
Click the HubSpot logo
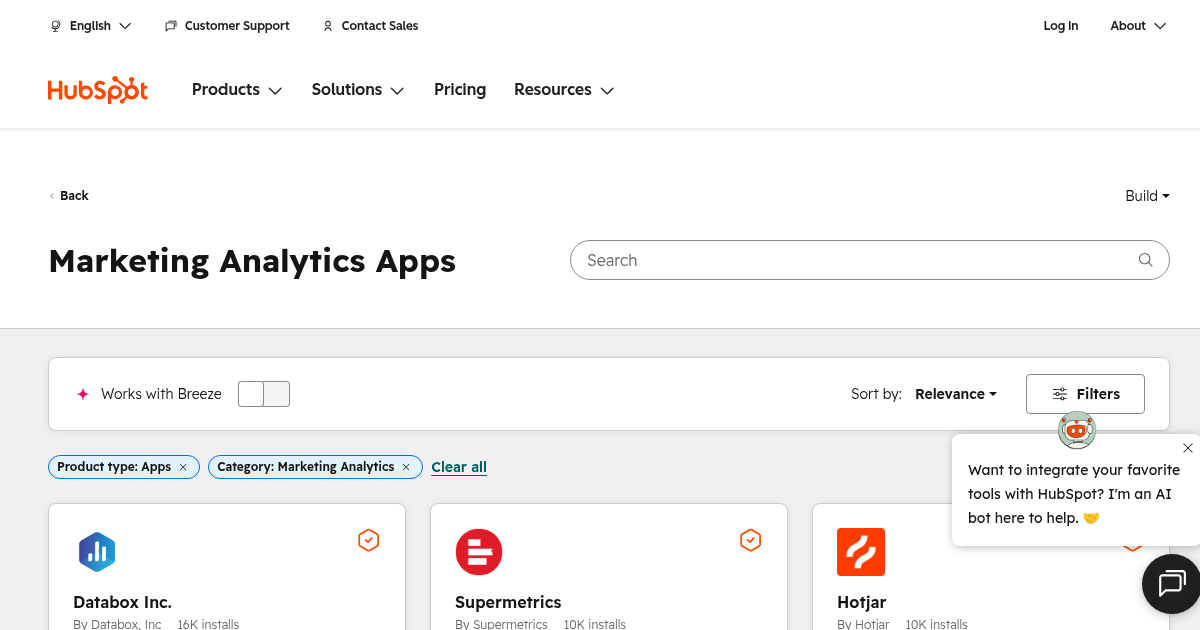pyautogui.click(x=98, y=90)
